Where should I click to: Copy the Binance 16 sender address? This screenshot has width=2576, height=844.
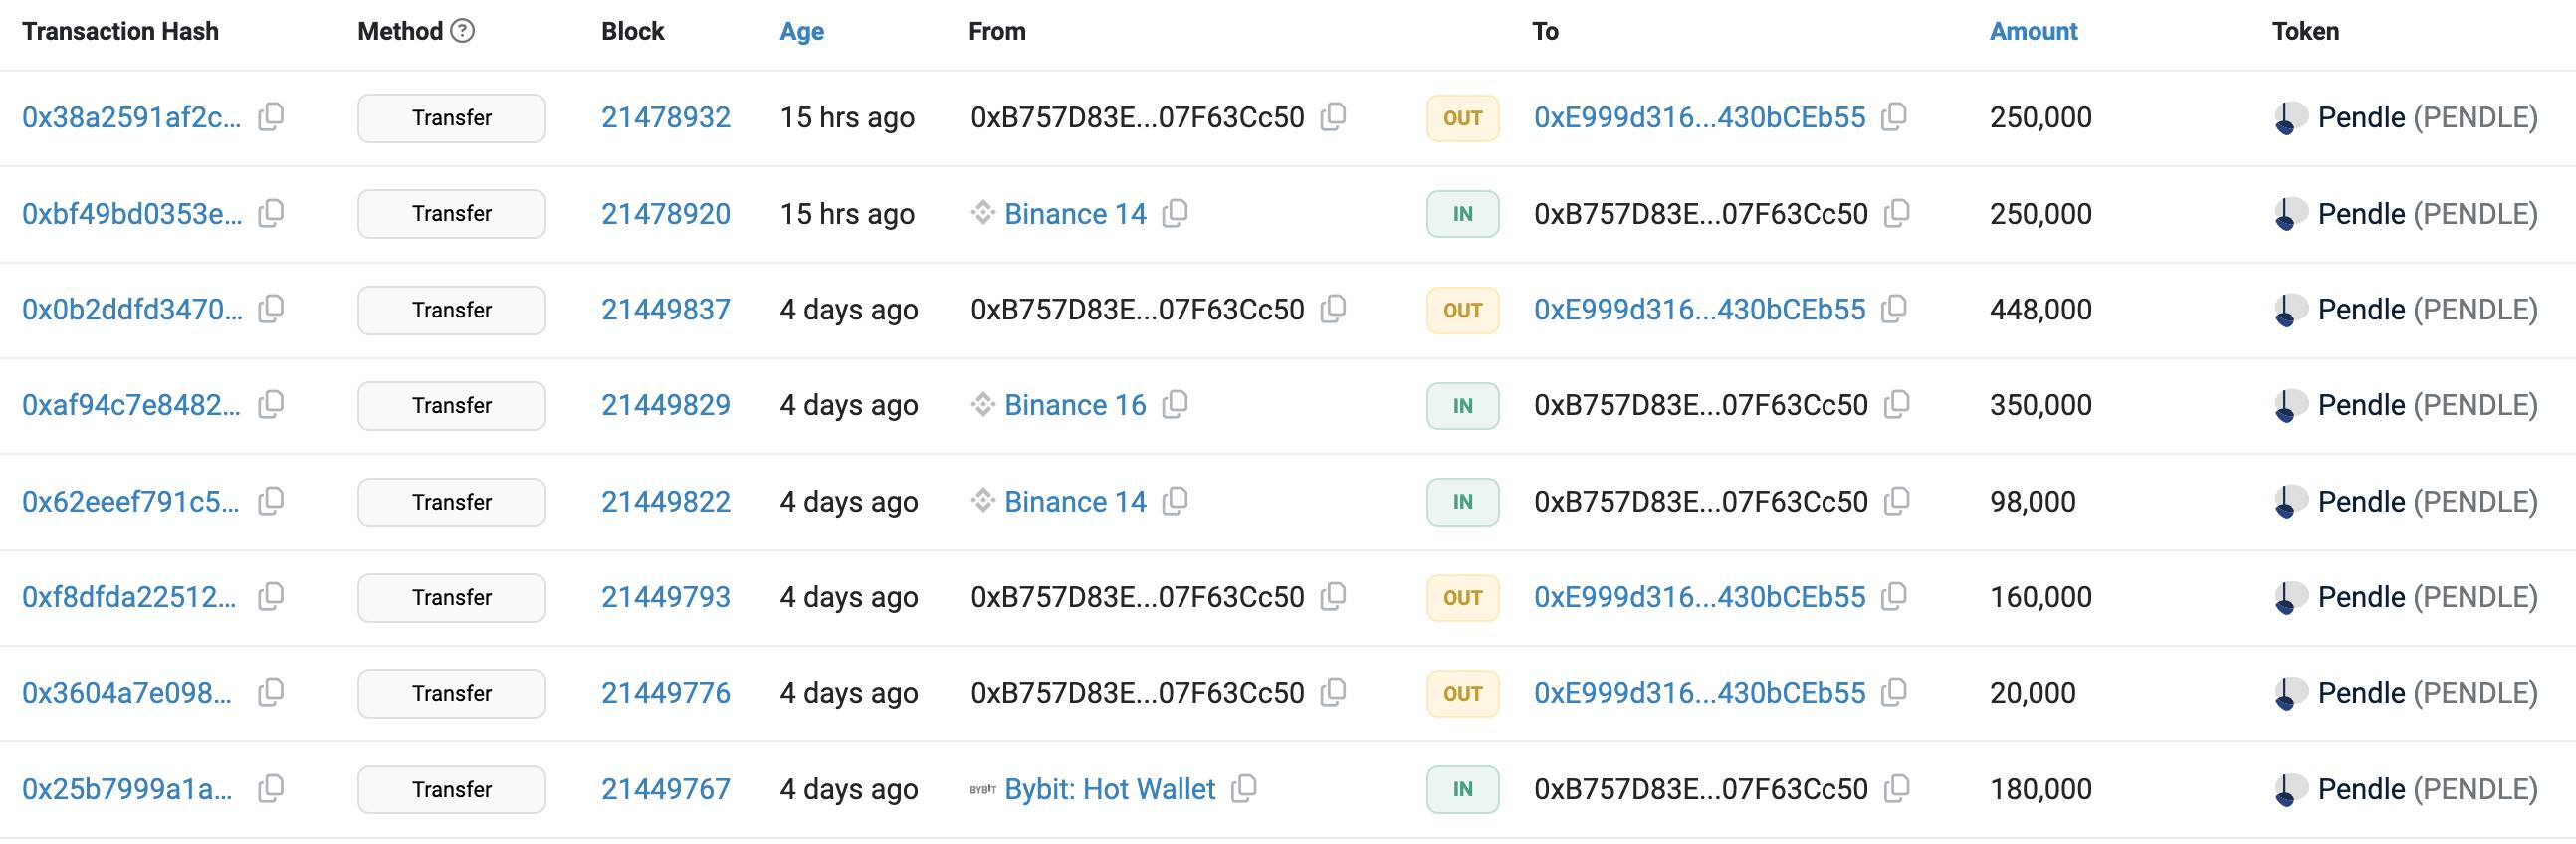click(x=1175, y=405)
